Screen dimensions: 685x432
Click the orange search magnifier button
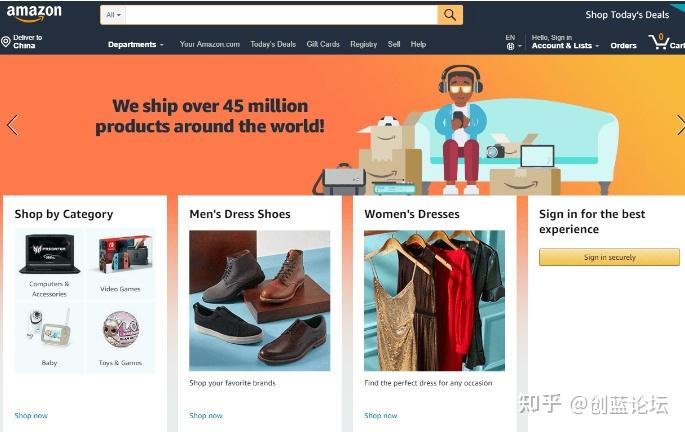coord(450,15)
